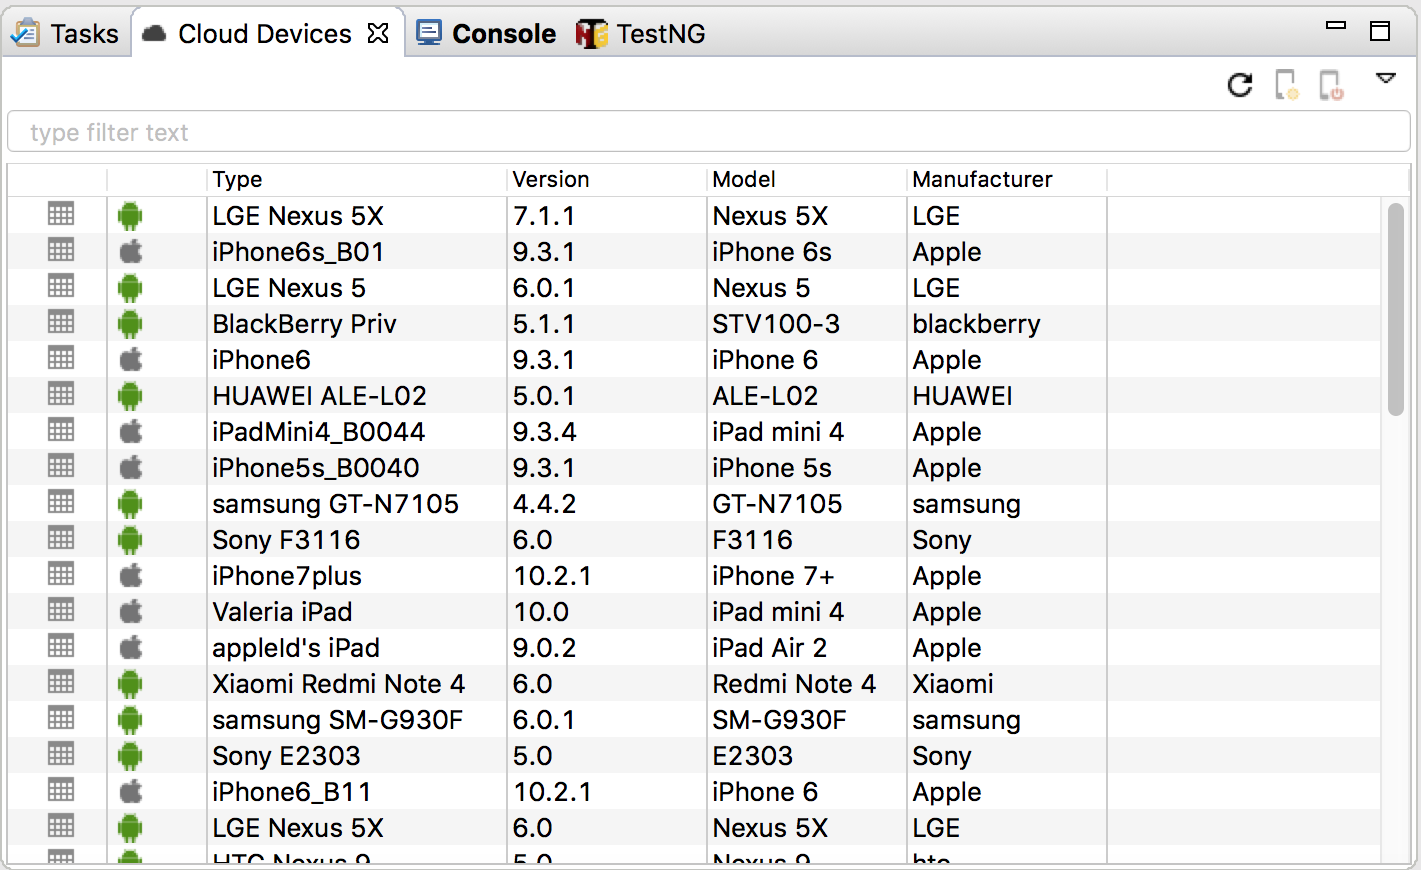Click the Apple icon for iPhone6s_B01
1421x870 pixels.
pyautogui.click(x=131, y=252)
